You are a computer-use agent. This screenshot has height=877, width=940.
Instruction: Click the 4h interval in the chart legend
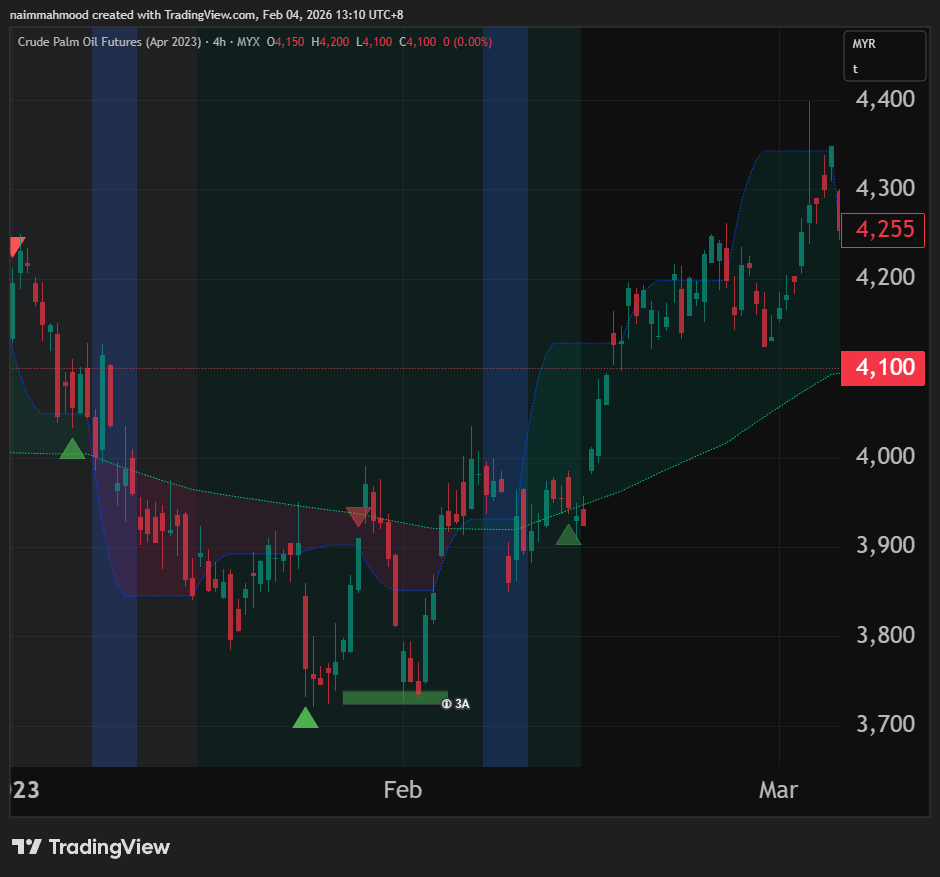point(219,42)
